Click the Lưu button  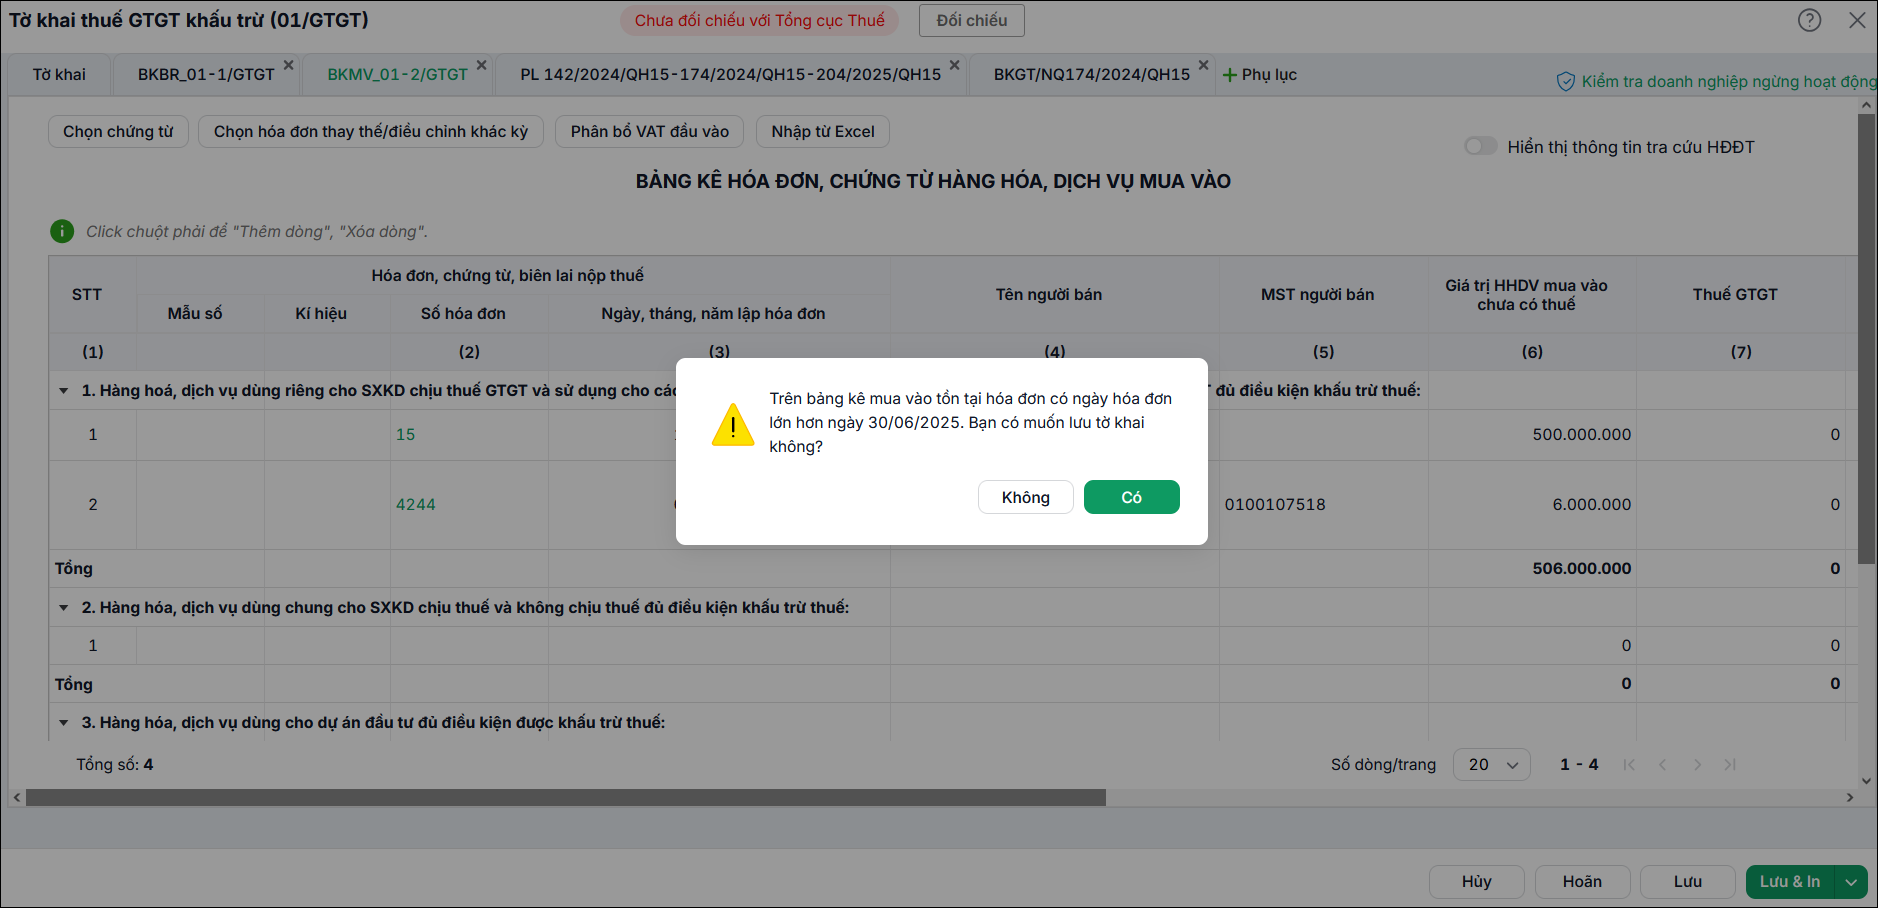1688,882
